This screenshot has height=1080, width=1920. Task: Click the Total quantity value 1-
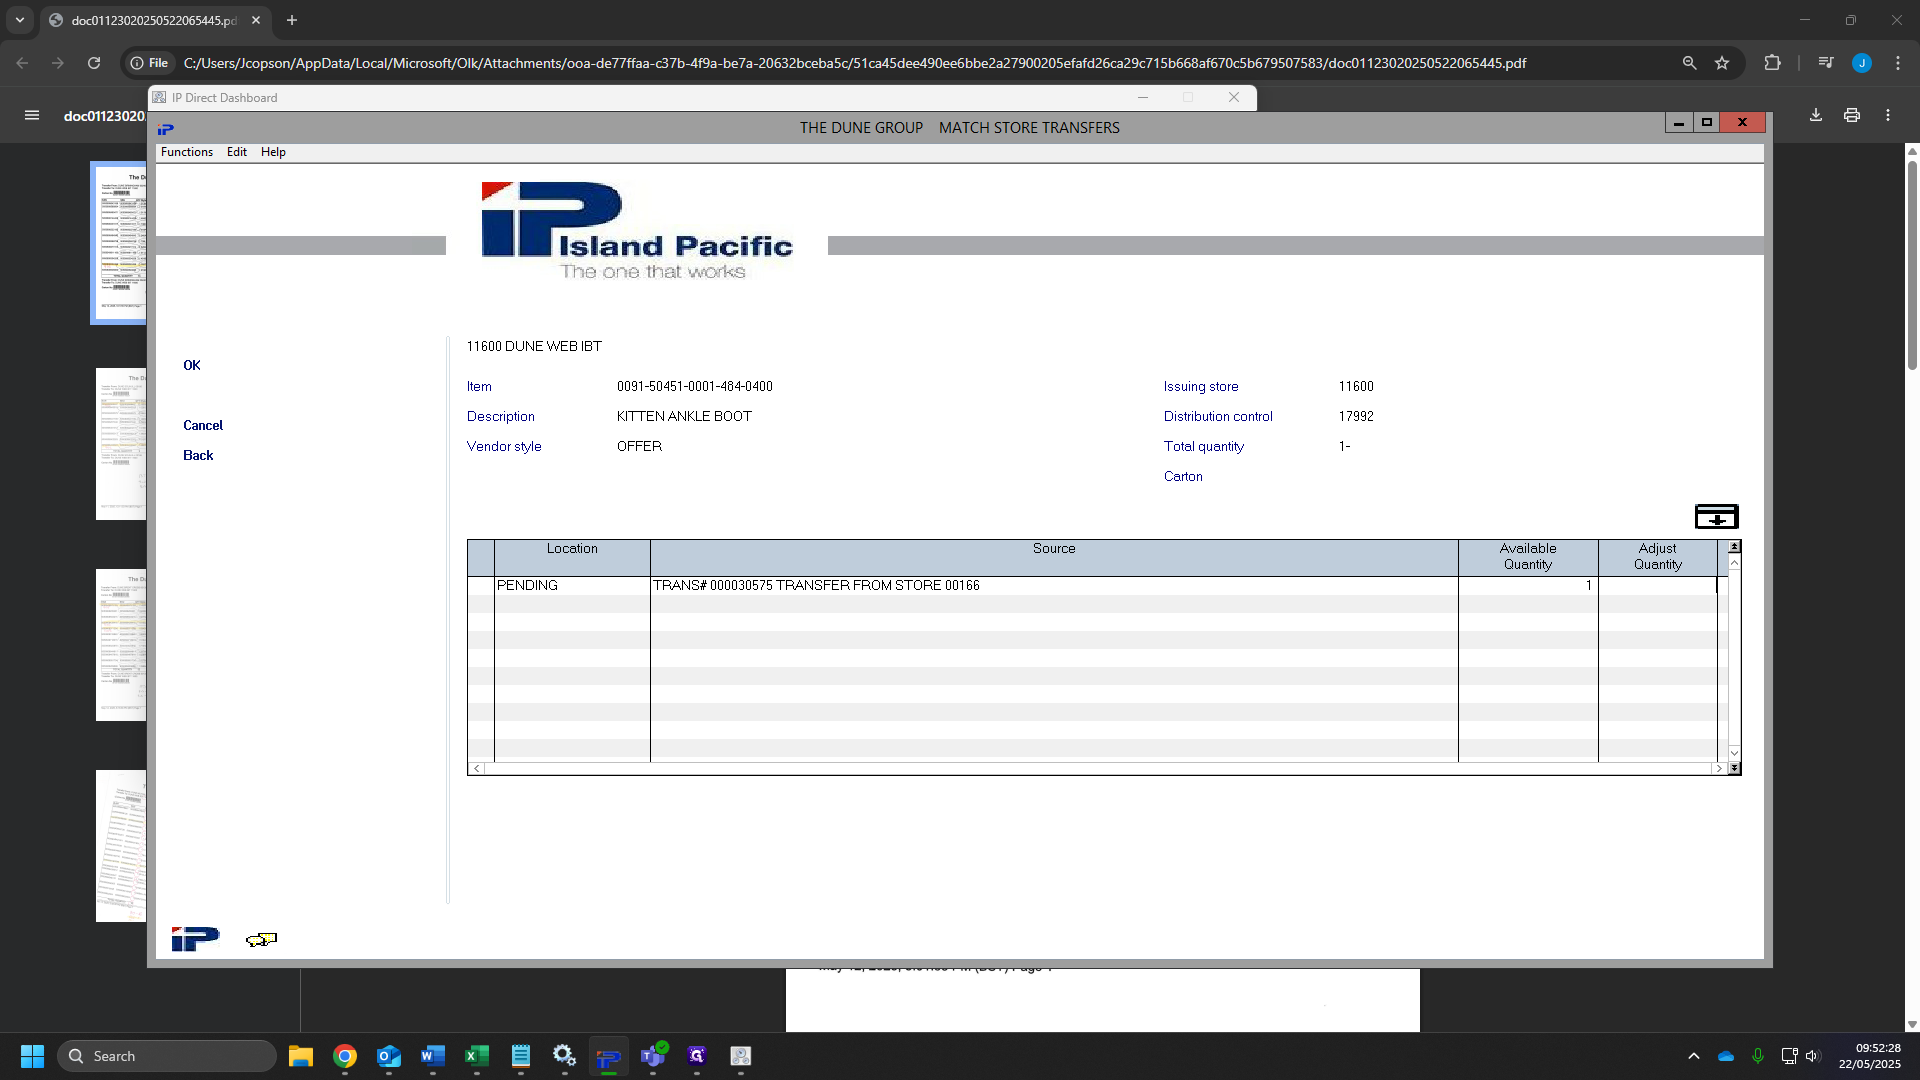(x=1344, y=446)
